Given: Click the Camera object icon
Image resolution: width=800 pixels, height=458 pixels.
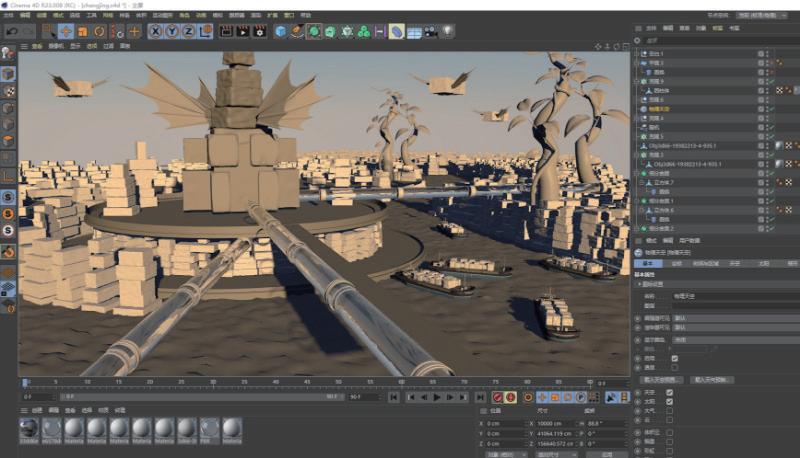Looking at the screenshot, I should point(430,31).
